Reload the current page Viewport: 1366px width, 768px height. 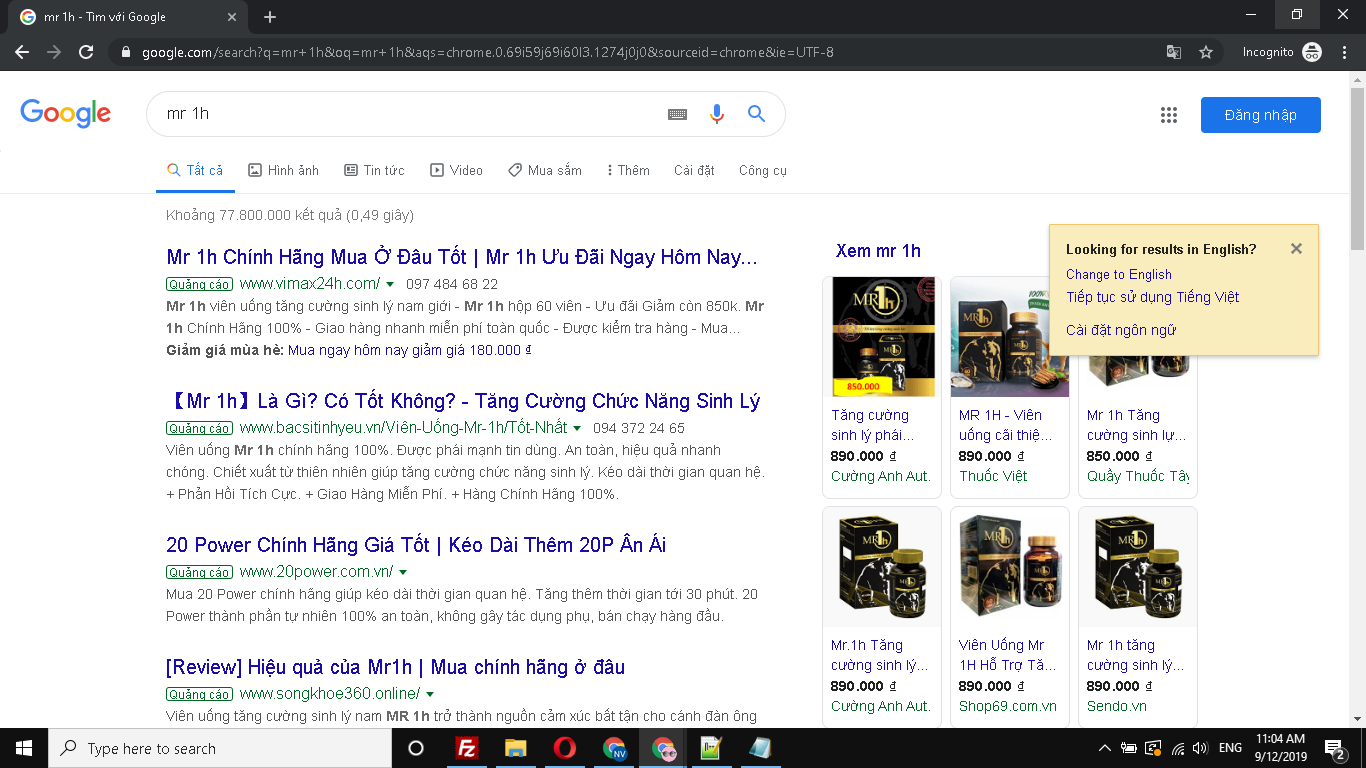coord(86,52)
